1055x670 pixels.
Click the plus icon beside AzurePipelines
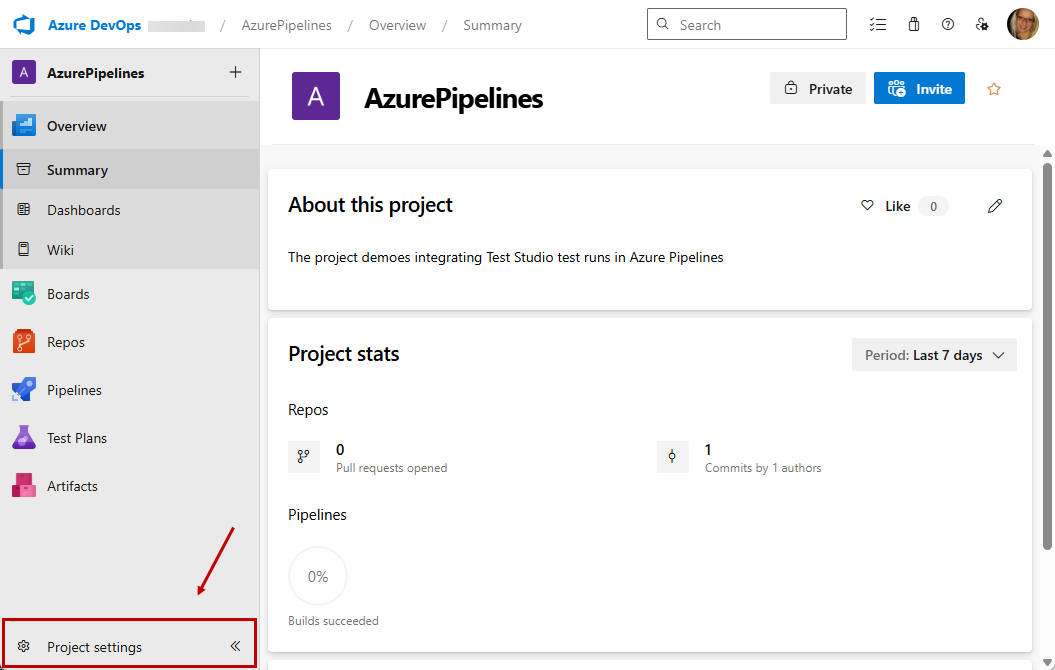(235, 72)
